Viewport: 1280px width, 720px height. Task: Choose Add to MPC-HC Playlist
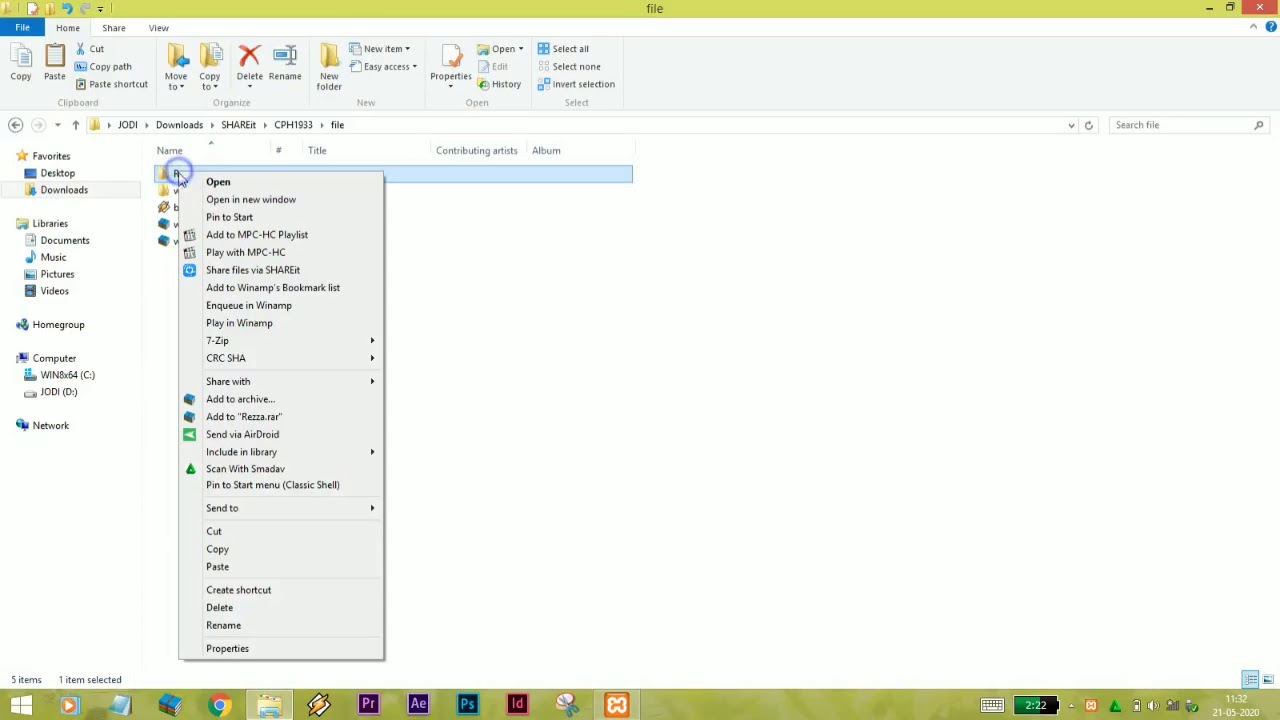(x=281, y=235)
